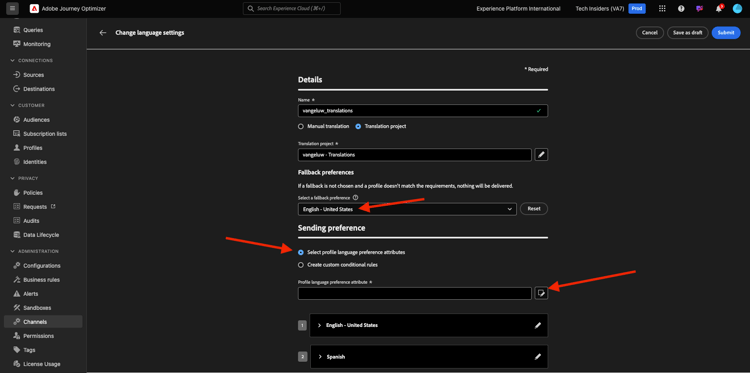The width and height of the screenshot is (750, 373).
Task: Click the Prod sandbox badge
Action: 637,9
